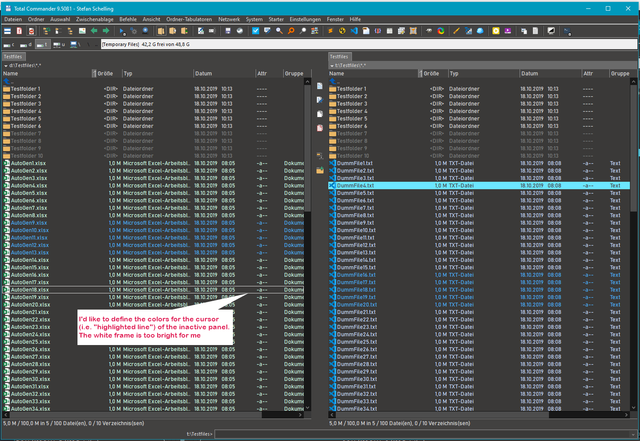
Task: Click the black and white contrast toolbar icon
Action: coord(551,31)
